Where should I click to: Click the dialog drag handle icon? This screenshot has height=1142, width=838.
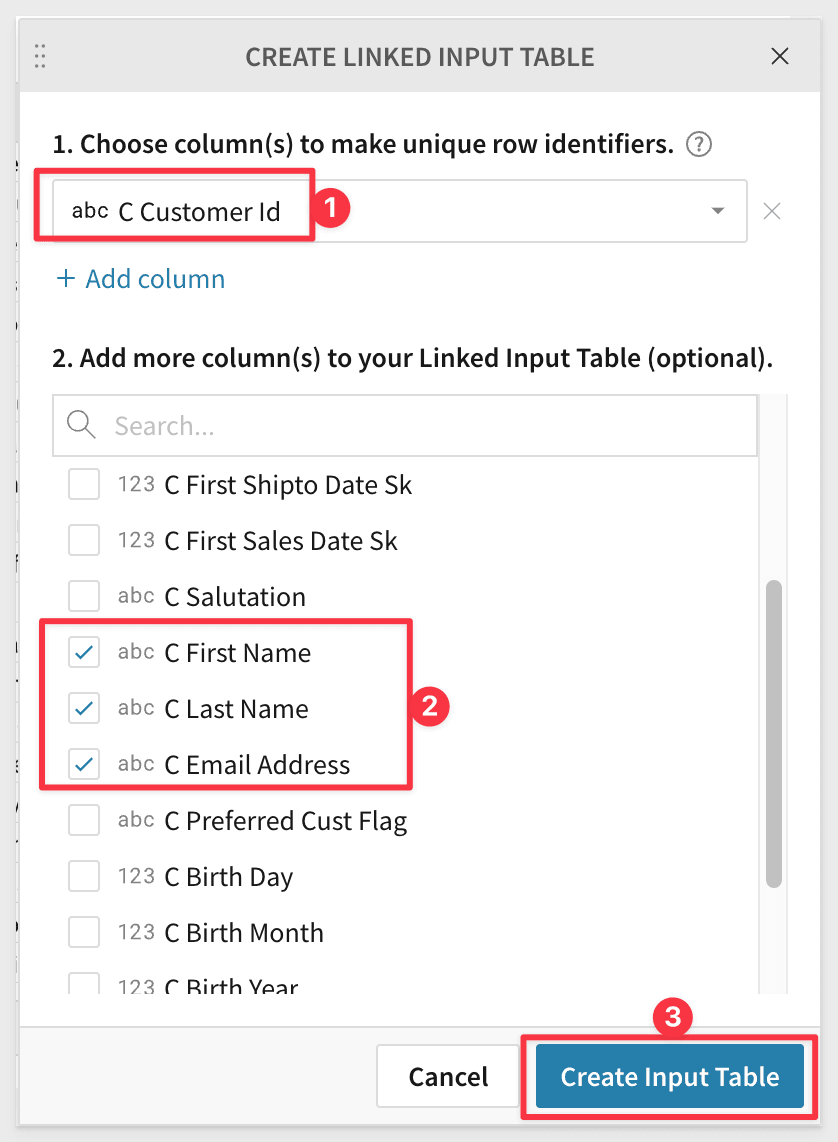click(40, 56)
